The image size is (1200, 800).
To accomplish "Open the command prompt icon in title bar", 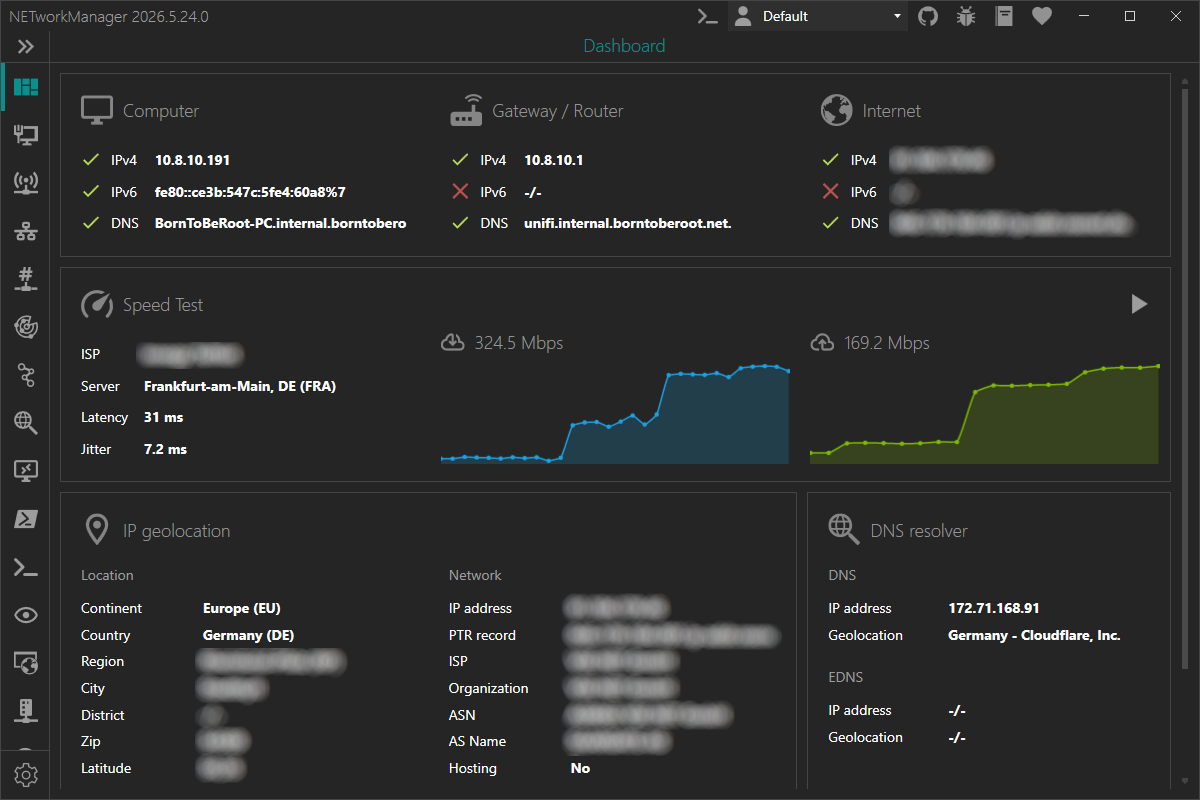I will (708, 16).
